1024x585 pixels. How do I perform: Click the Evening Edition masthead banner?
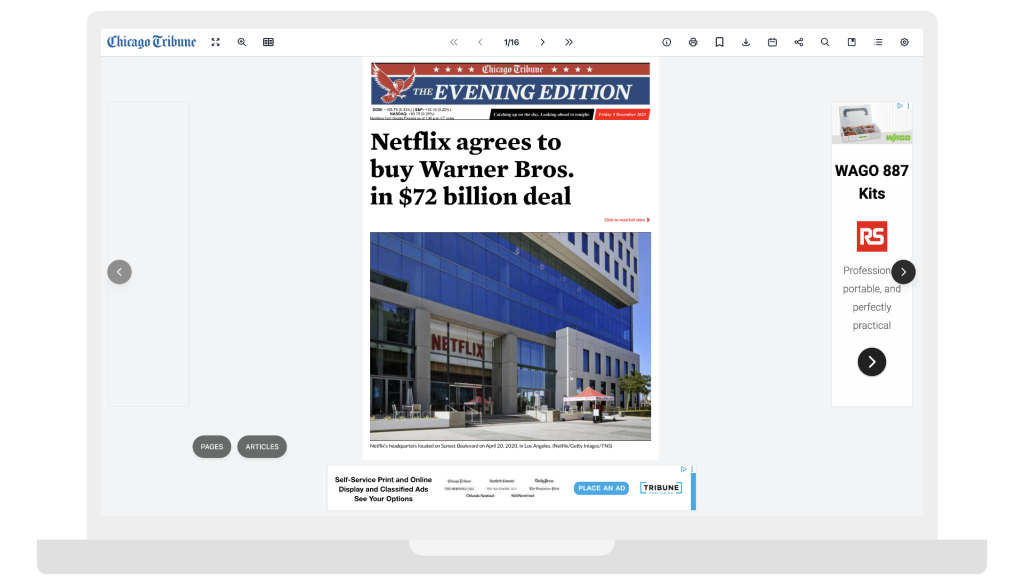510,84
